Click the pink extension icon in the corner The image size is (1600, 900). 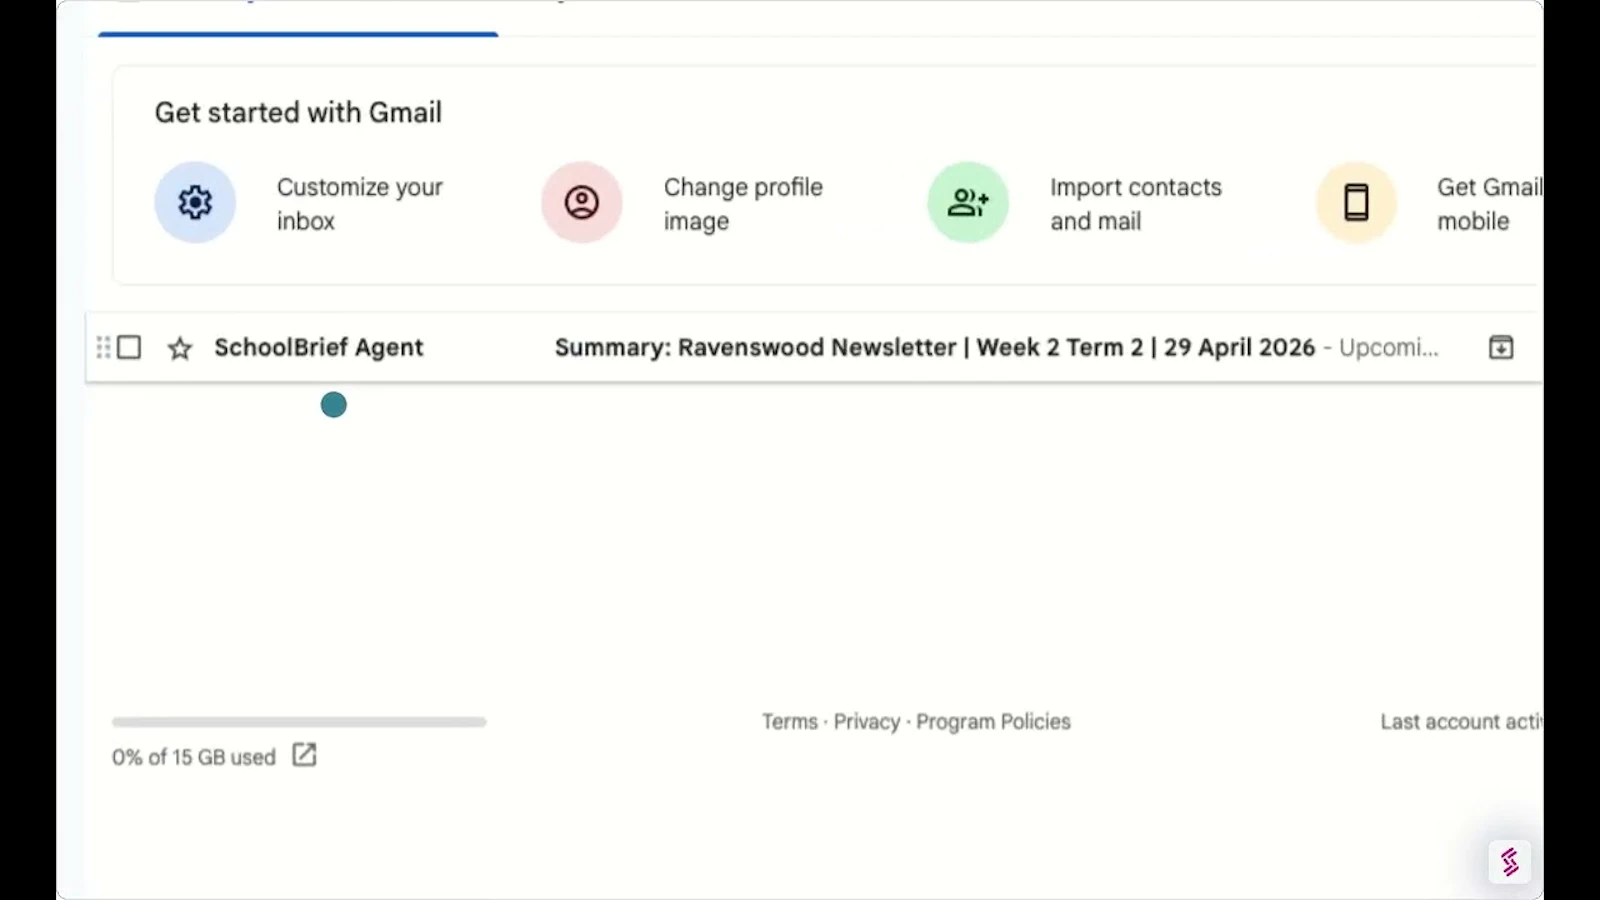click(1509, 861)
